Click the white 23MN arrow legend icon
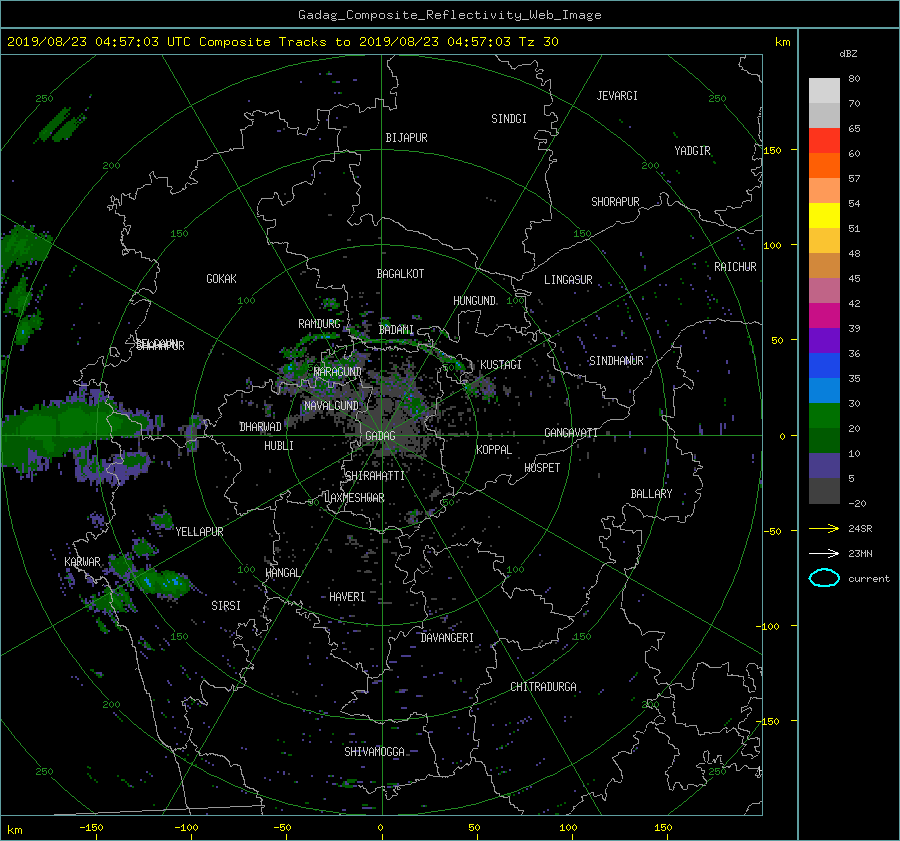 tap(824, 553)
